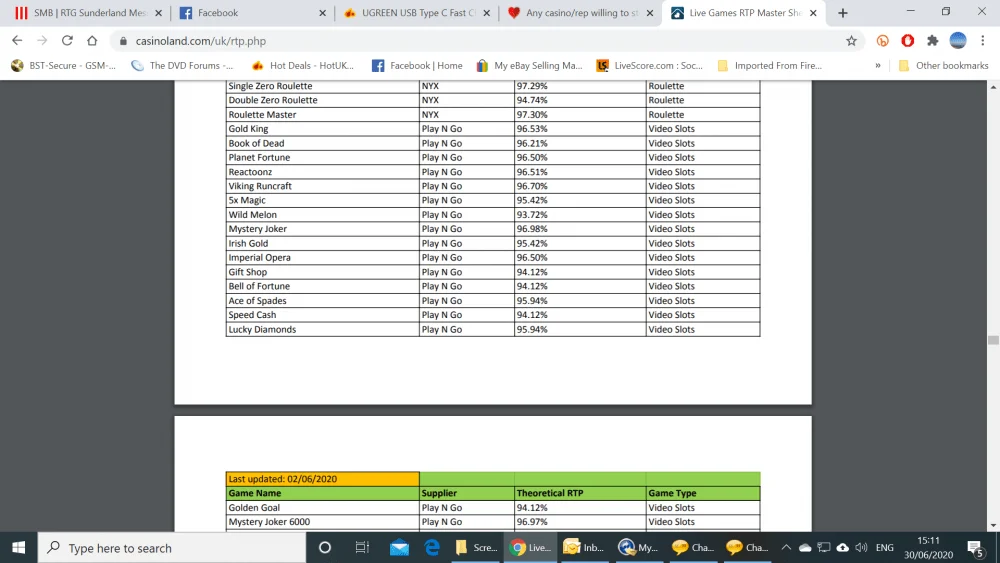Image resolution: width=1000 pixels, height=563 pixels.
Task: Open the Microsoft Edge taskbar icon
Action: click(x=432, y=547)
